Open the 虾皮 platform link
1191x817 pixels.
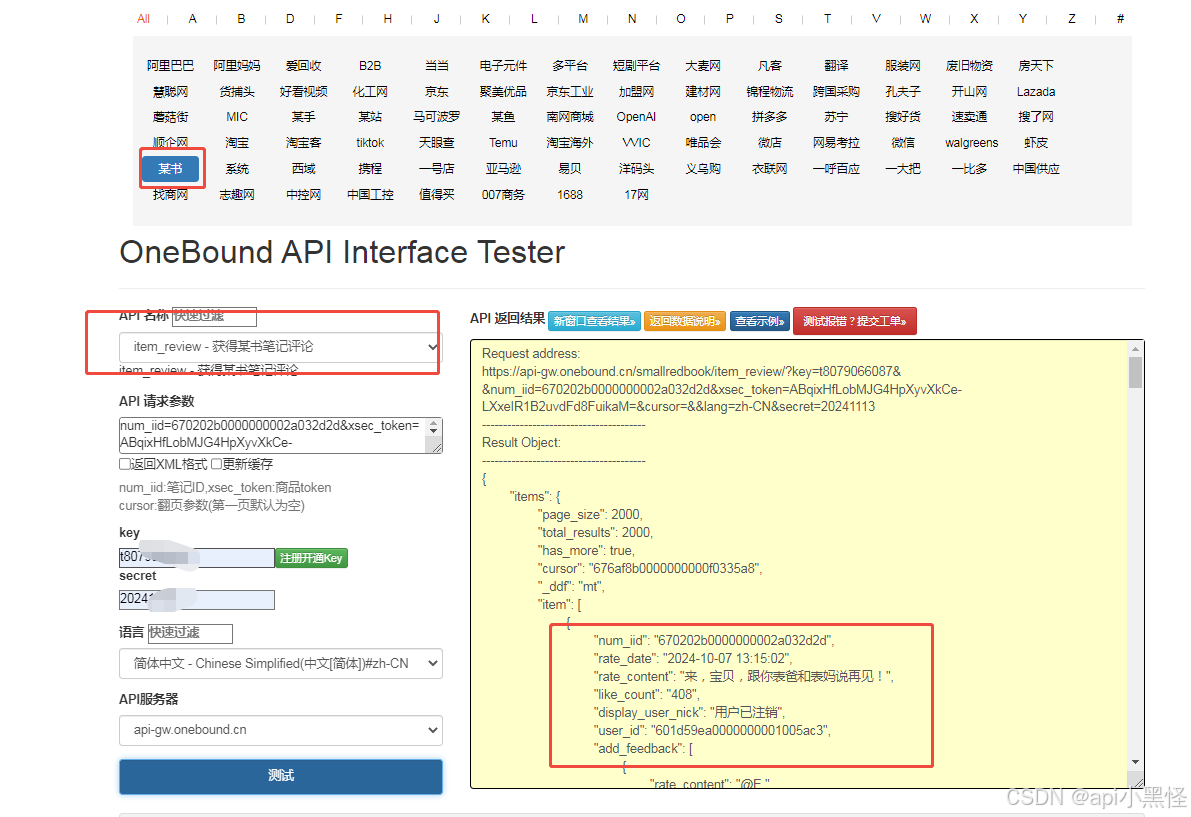pyautogui.click(x=1036, y=143)
